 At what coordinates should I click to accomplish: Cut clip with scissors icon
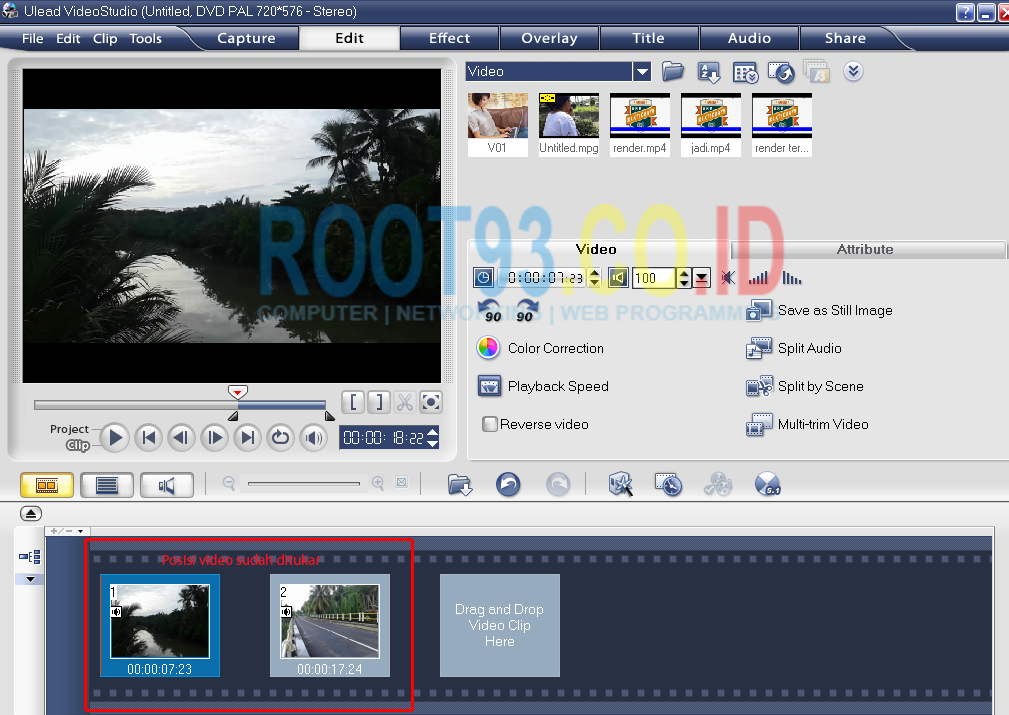(405, 402)
